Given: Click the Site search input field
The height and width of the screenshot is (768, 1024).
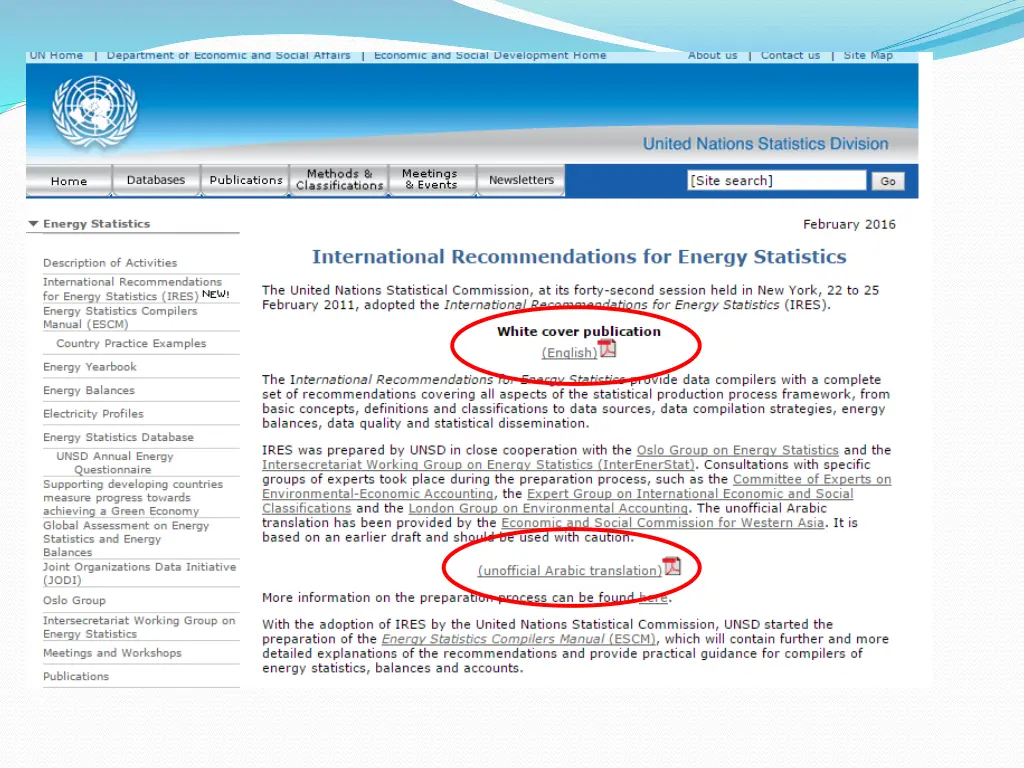Looking at the screenshot, I should pos(776,180).
